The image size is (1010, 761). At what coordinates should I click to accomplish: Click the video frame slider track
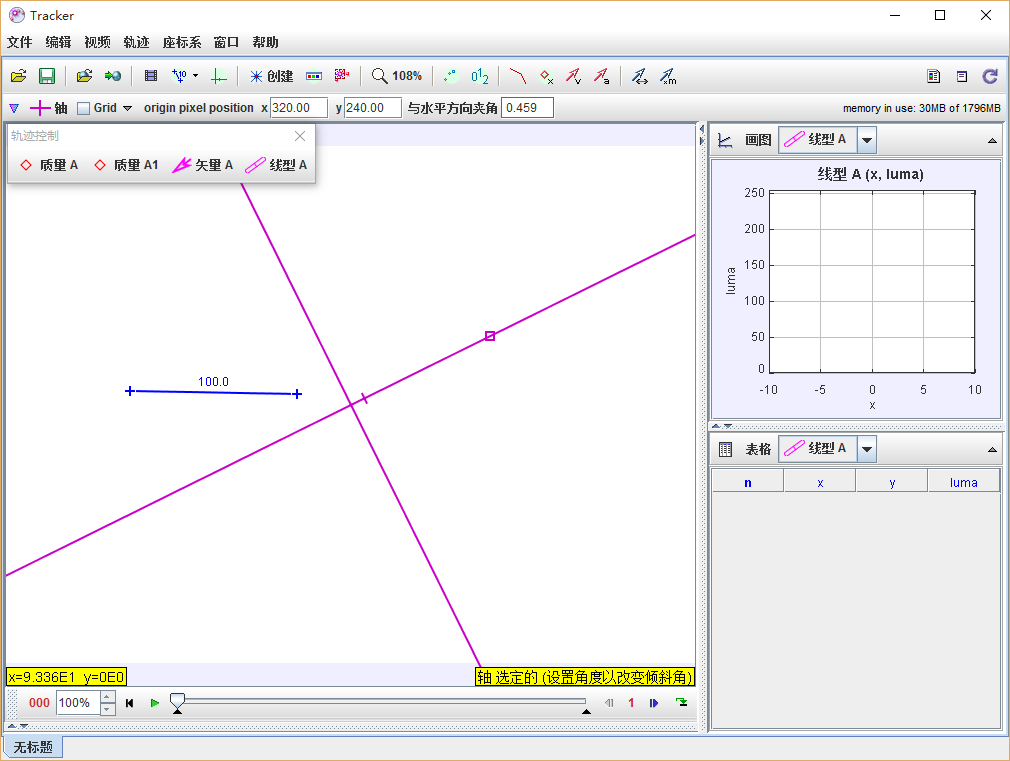click(x=381, y=700)
